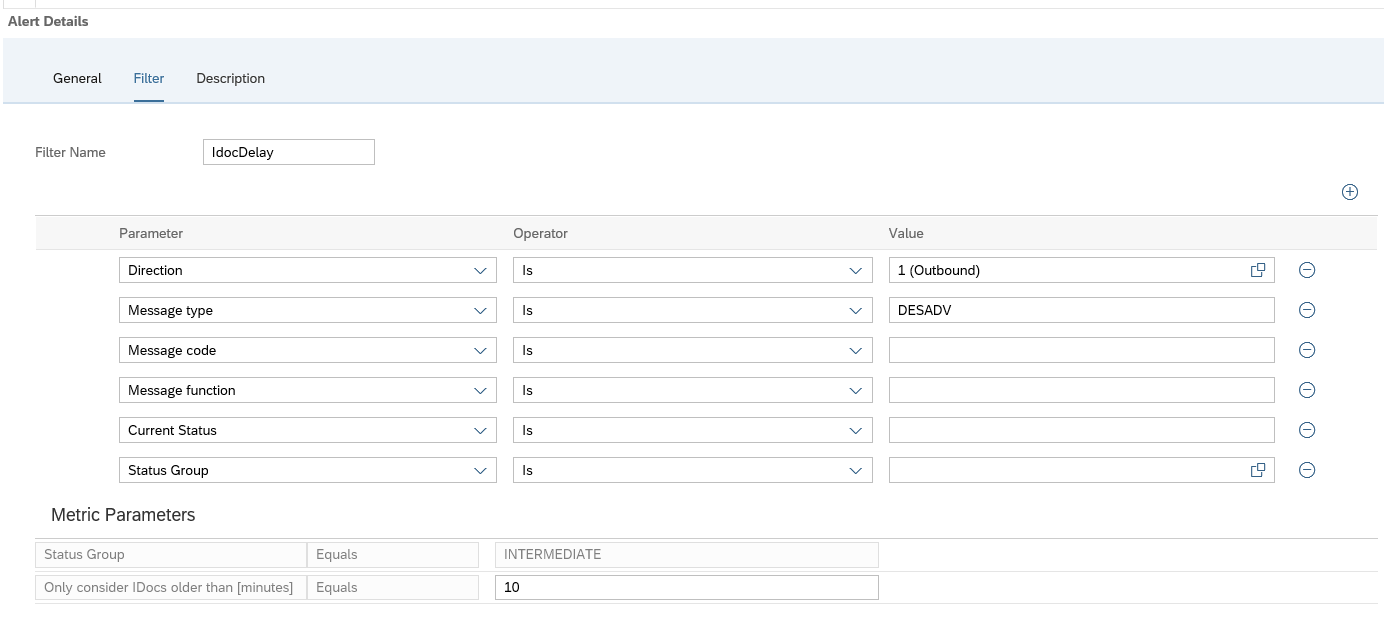Remove the Direction filter row
Viewport: 1384px width, 630px height.
pyautogui.click(x=1306, y=270)
